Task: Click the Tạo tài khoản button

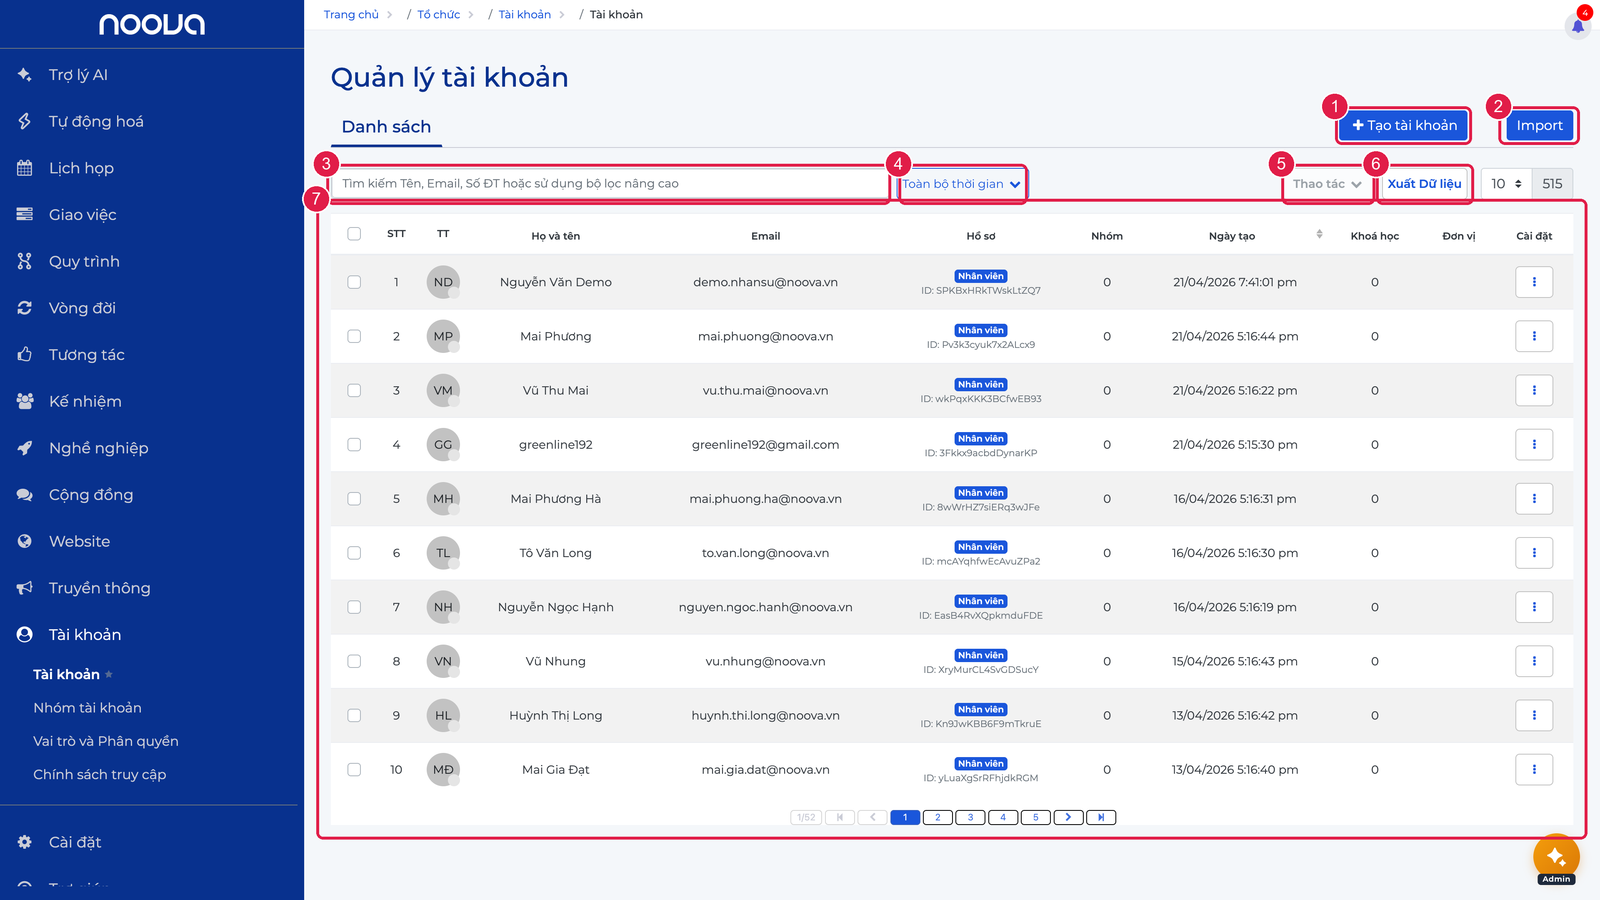Action: click(1404, 125)
